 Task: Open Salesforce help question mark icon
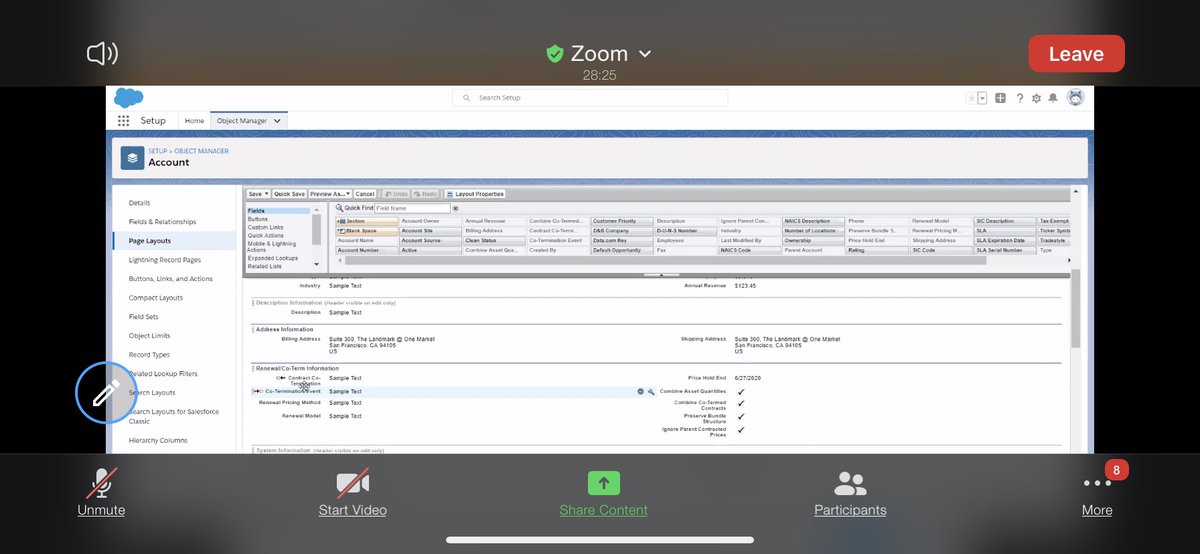[1020, 98]
